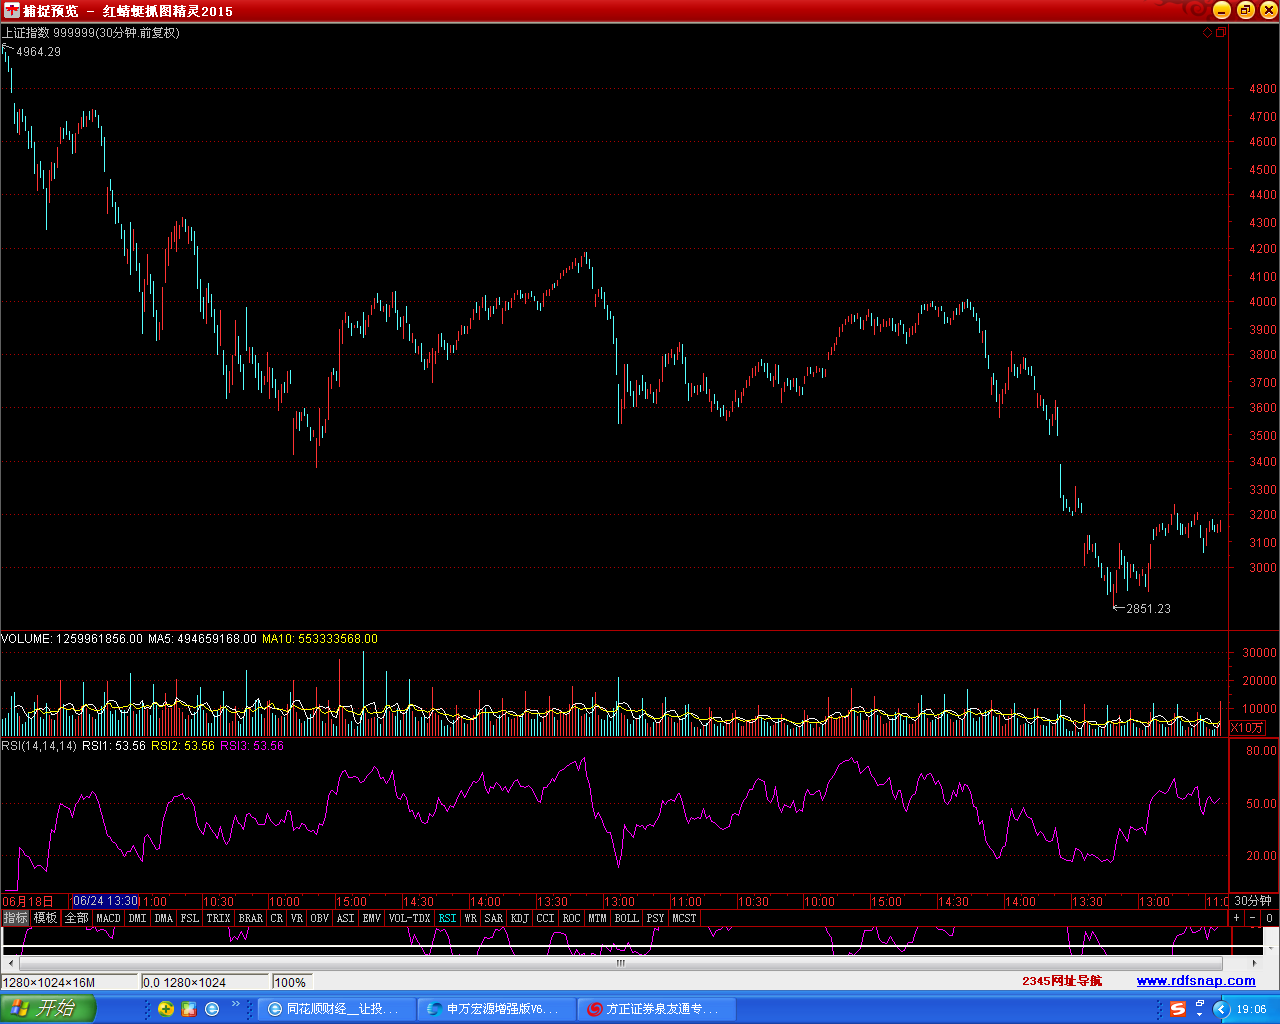Switch indicator to PSY
This screenshot has height=1024, width=1280.
pyautogui.click(x=656, y=918)
